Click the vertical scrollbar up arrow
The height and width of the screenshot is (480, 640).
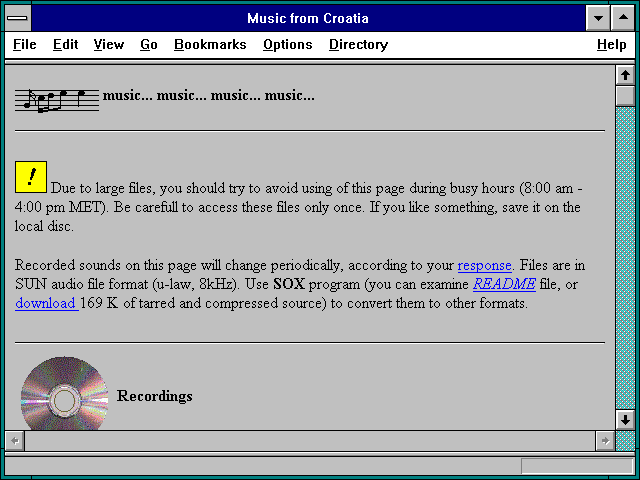[x=625, y=76]
